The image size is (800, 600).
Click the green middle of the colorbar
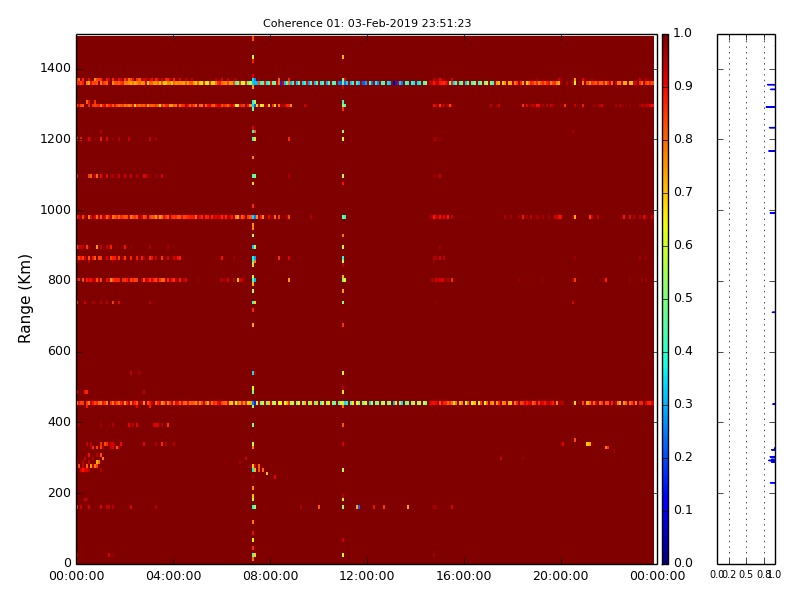tap(665, 299)
